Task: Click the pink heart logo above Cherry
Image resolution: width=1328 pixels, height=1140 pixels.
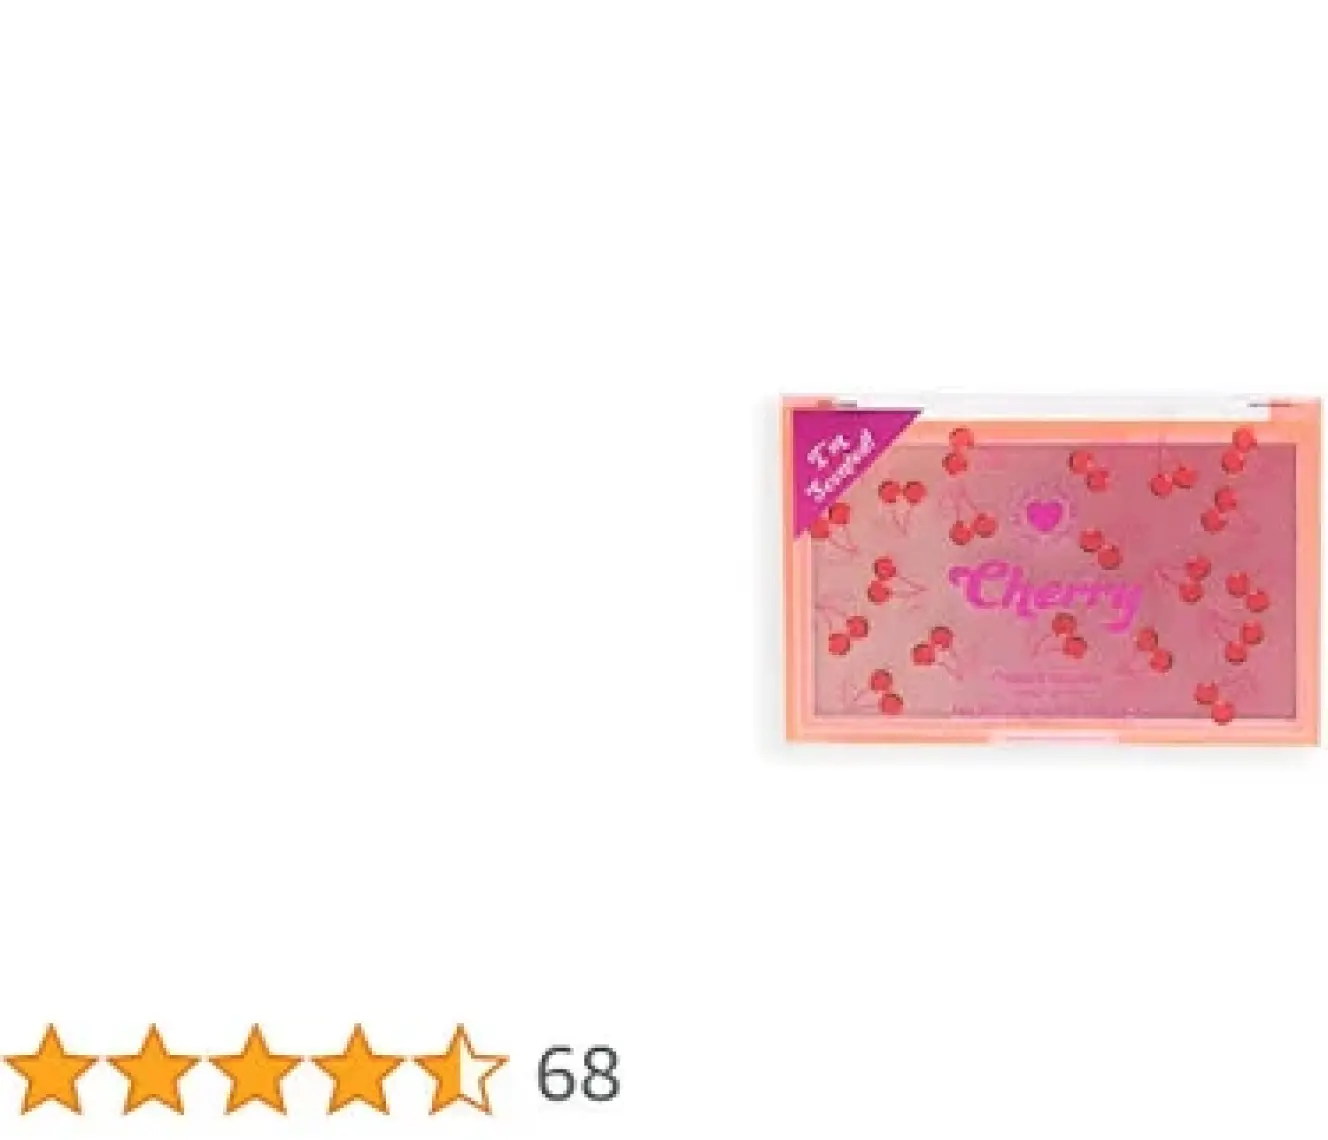Action: tap(1044, 517)
